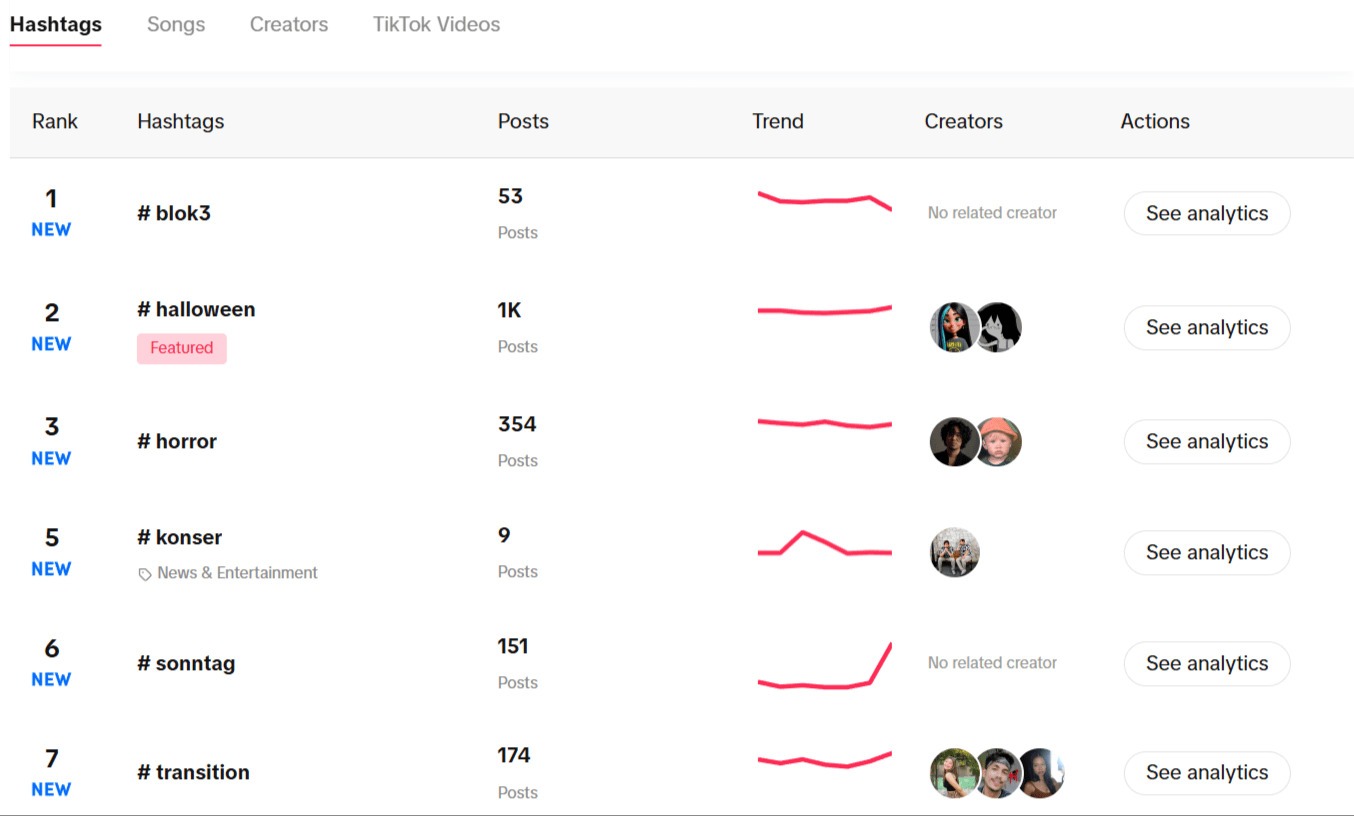Open the middle transition creator avatar
Screen dimensions: 1354x816
(x=998, y=772)
